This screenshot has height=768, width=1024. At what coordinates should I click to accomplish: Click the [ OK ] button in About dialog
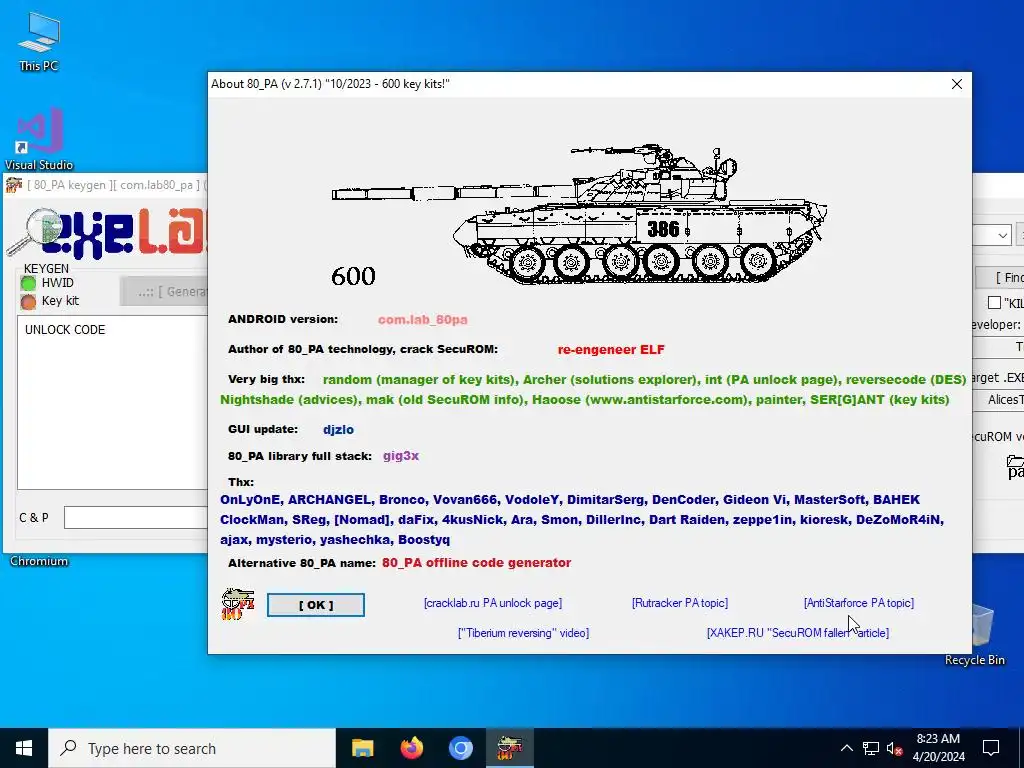(x=315, y=605)
